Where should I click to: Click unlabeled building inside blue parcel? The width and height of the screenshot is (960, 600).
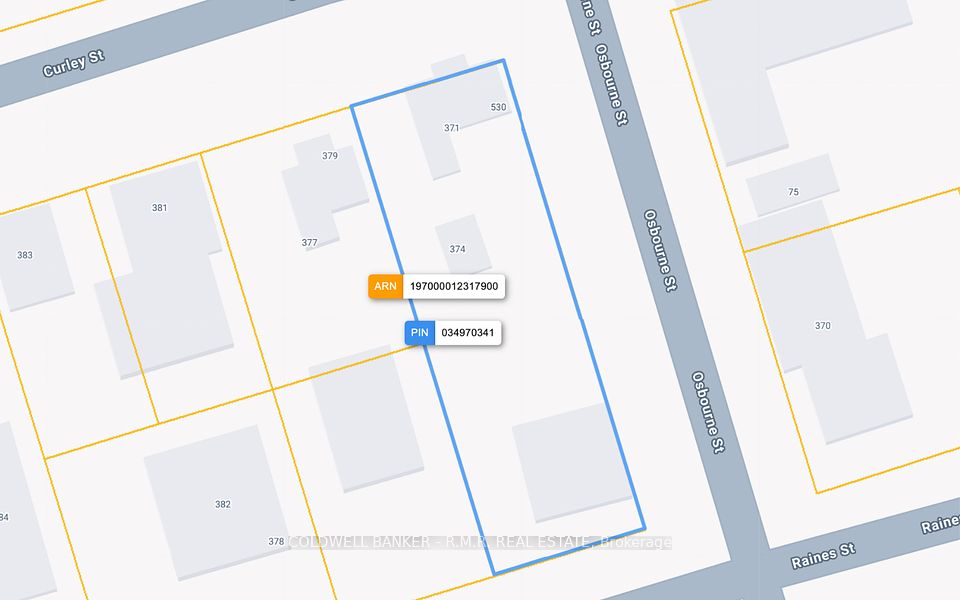pos(572,462)
